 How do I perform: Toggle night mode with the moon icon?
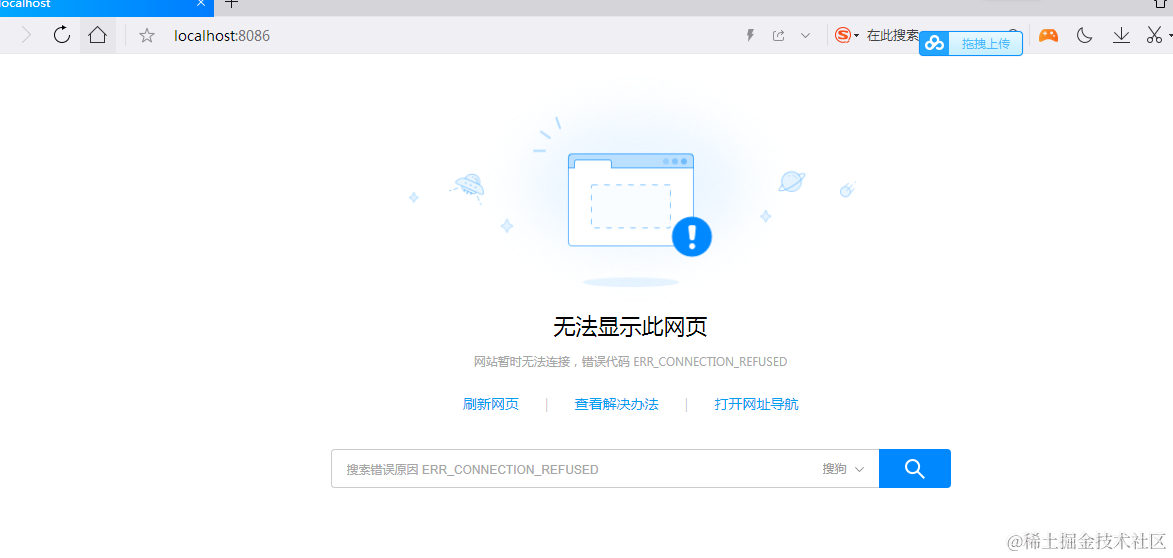pos(1084,35)
